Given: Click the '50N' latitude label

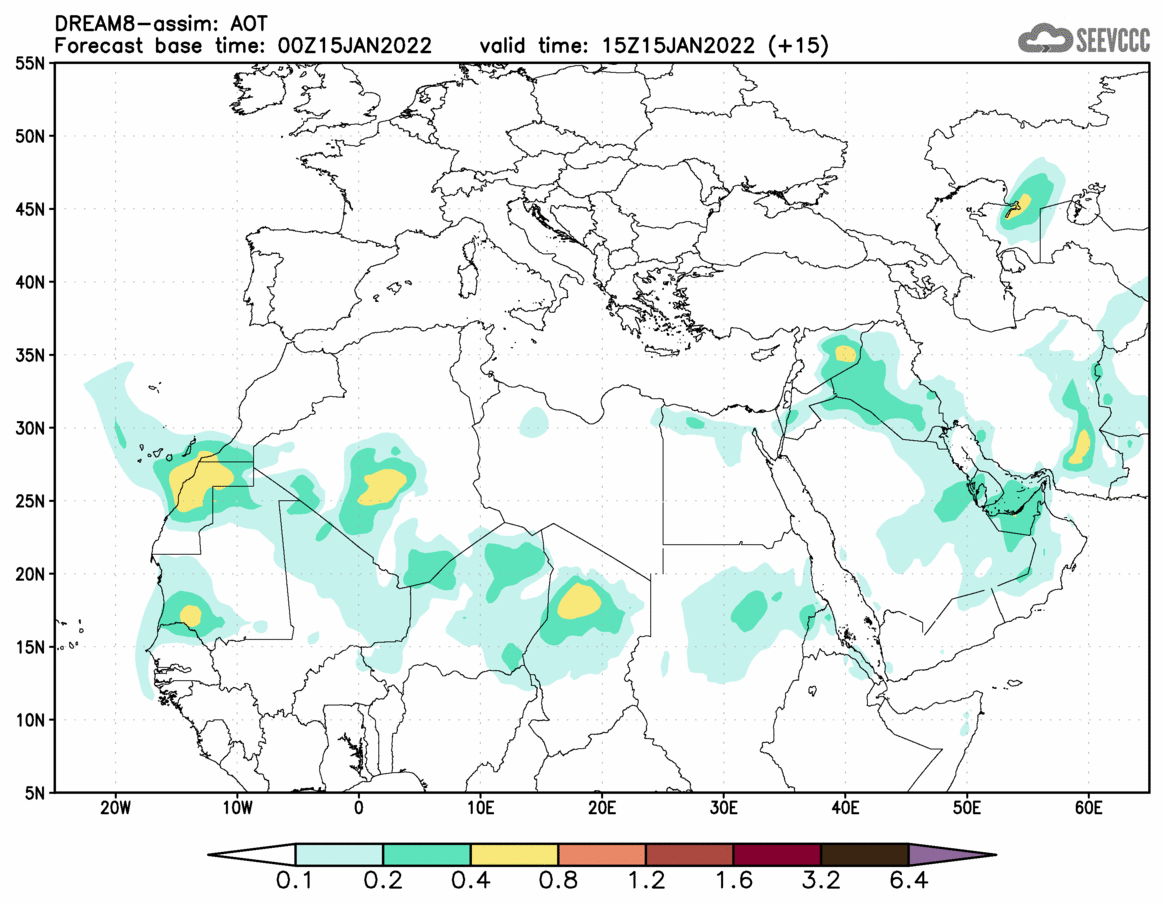Looking at the screenshot, I should tap(30, 137).
